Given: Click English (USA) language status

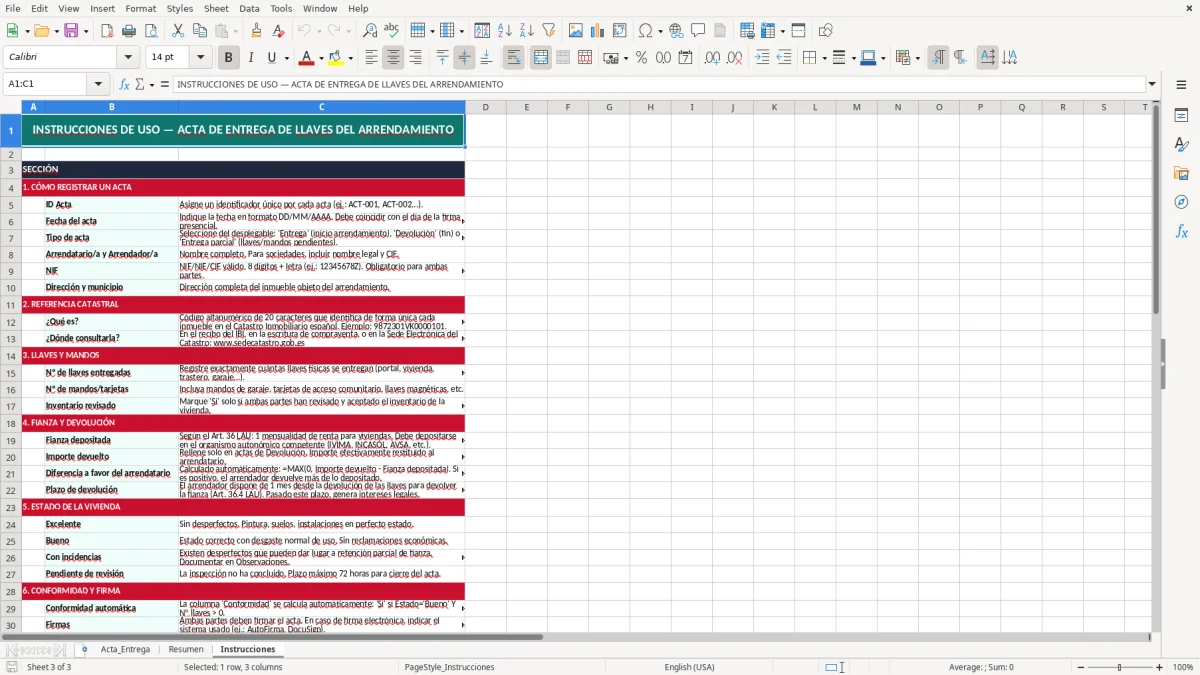Looking at the screenshot, I should click(x=689, y=667).
